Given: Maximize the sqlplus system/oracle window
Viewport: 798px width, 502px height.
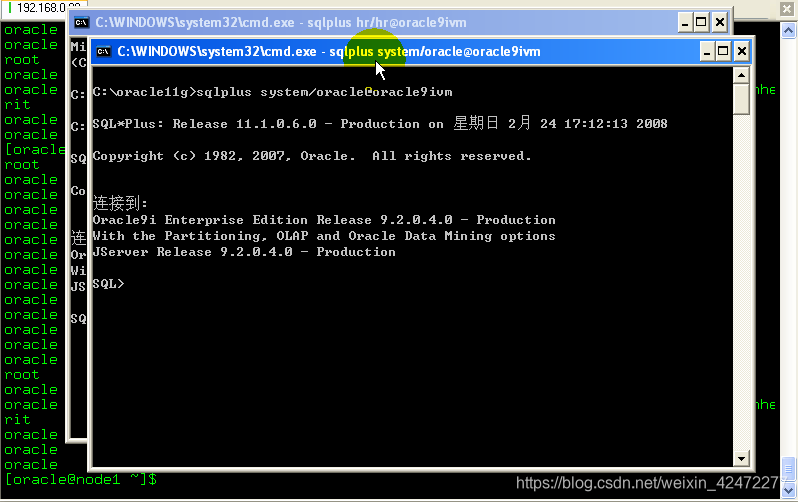Looking at the screenshot, I should pos(723,51).
